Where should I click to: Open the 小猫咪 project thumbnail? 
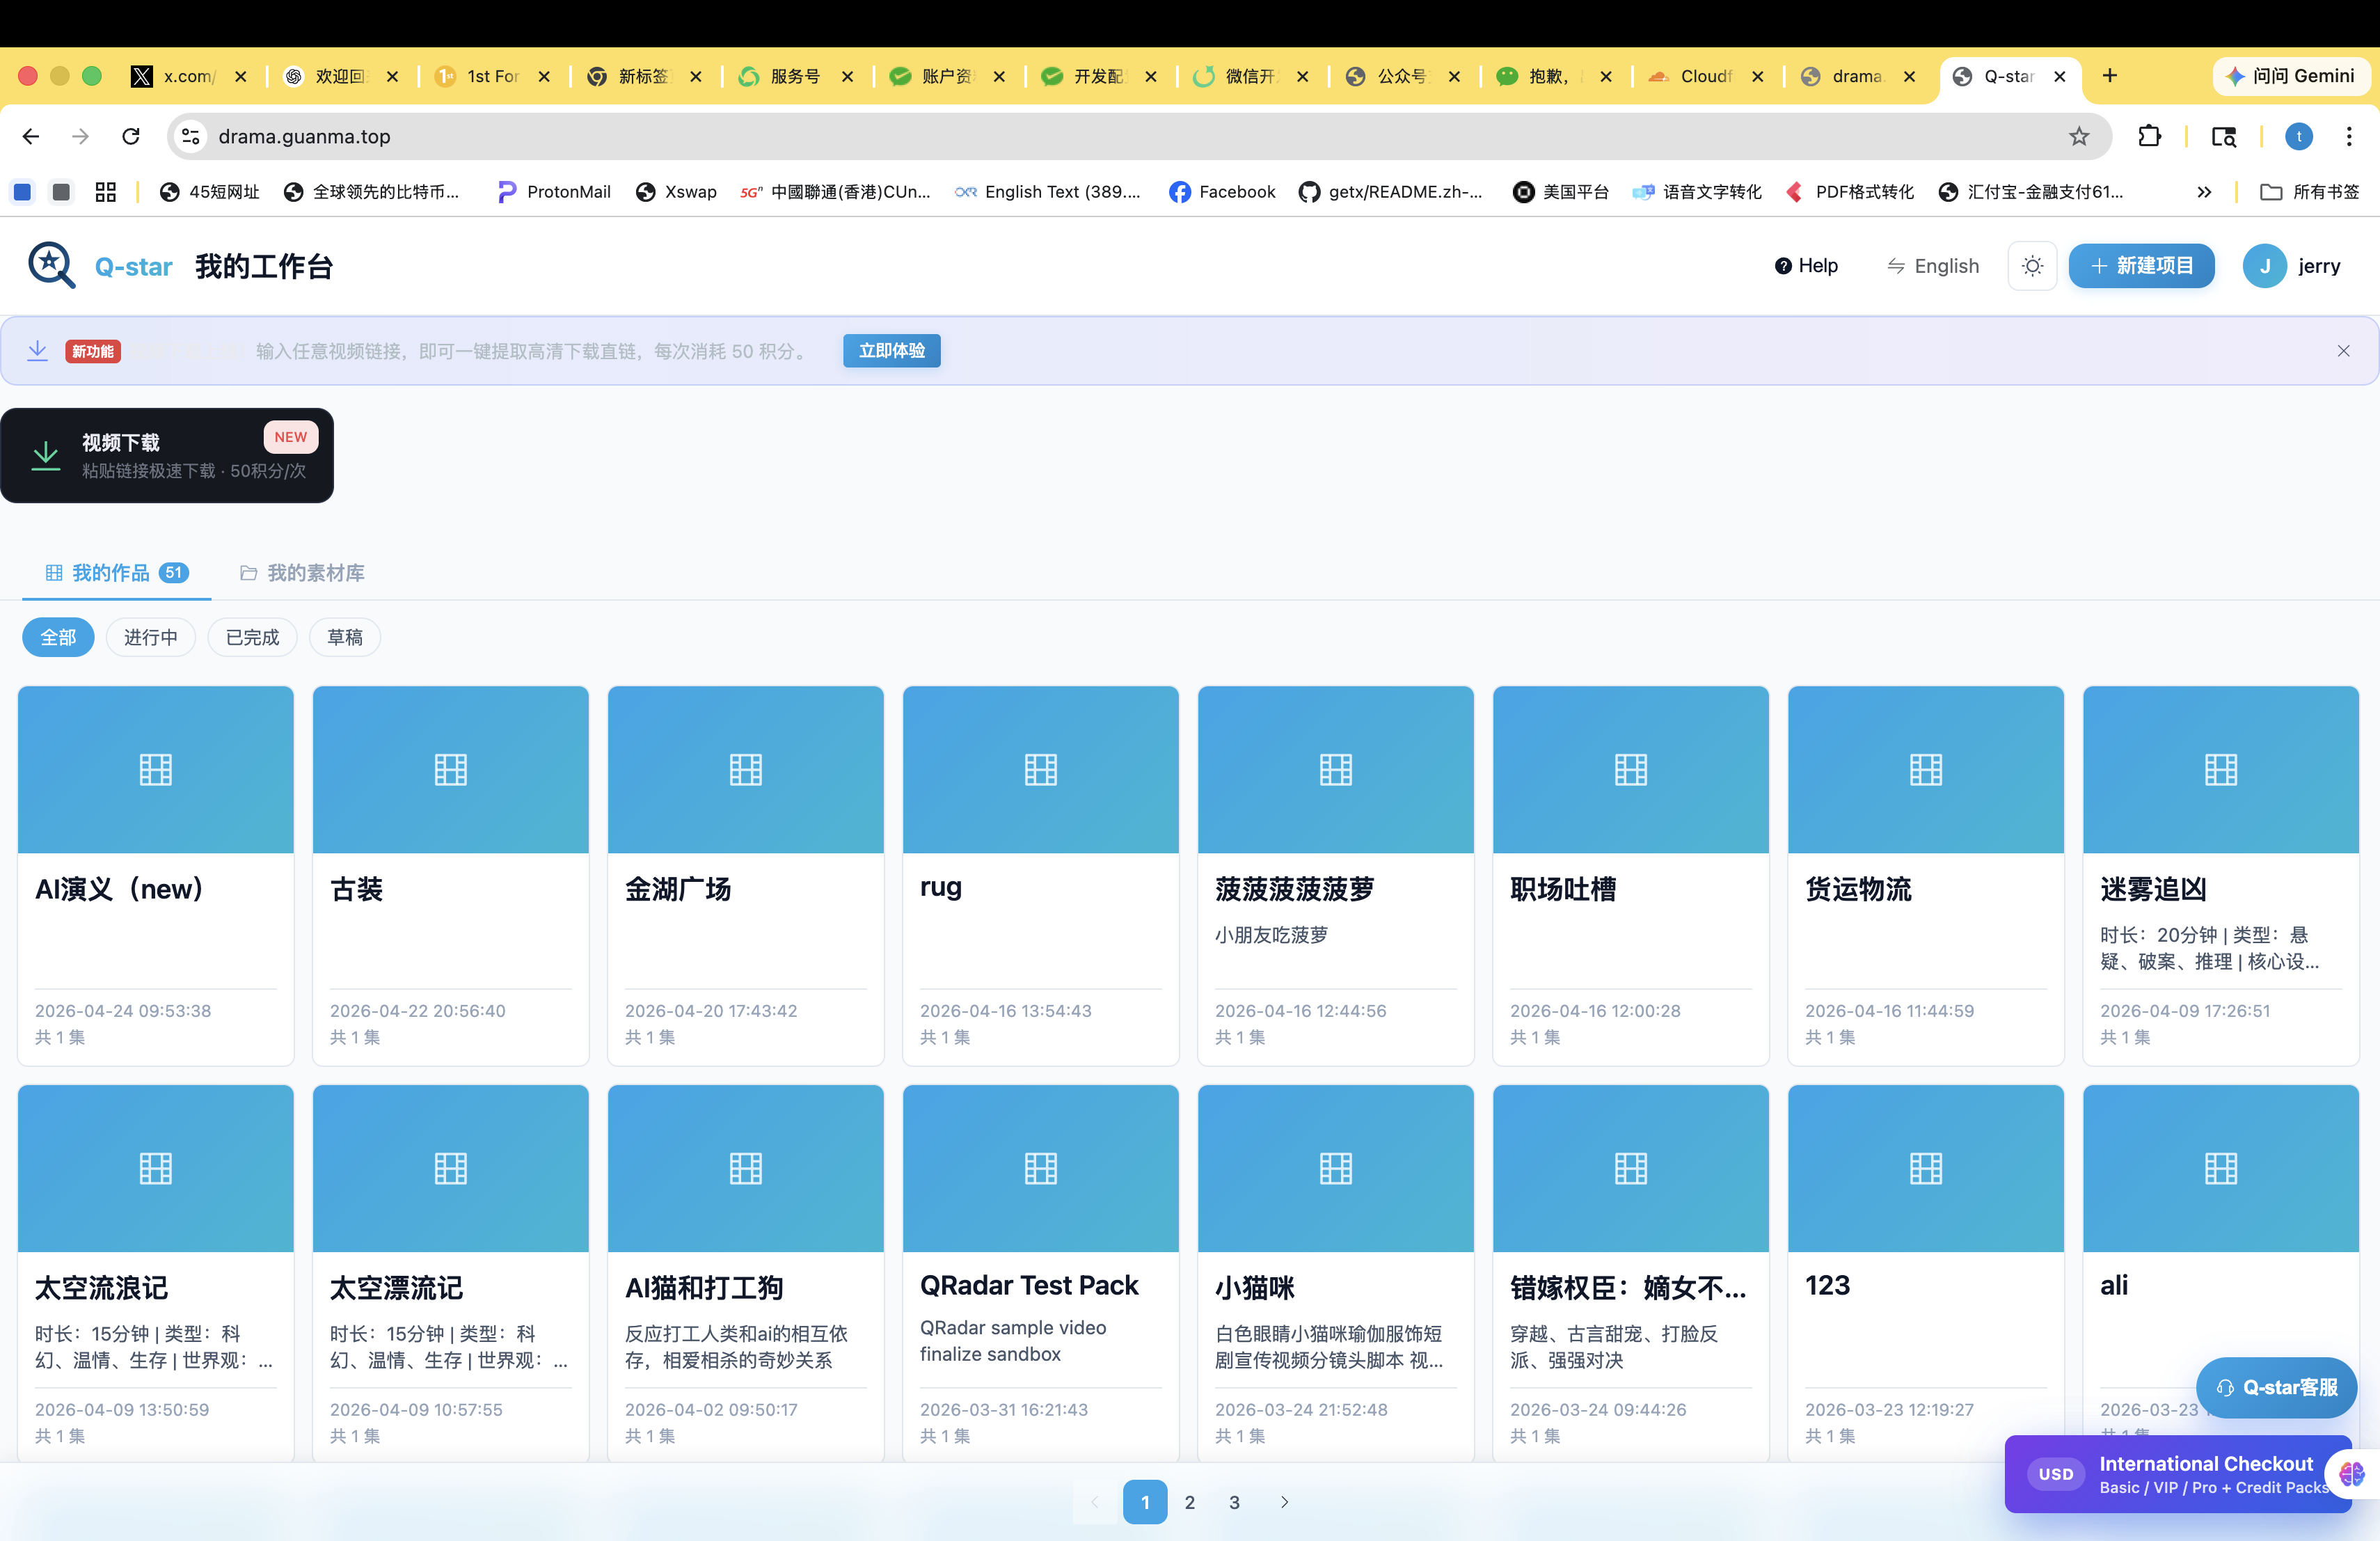1336,1169
